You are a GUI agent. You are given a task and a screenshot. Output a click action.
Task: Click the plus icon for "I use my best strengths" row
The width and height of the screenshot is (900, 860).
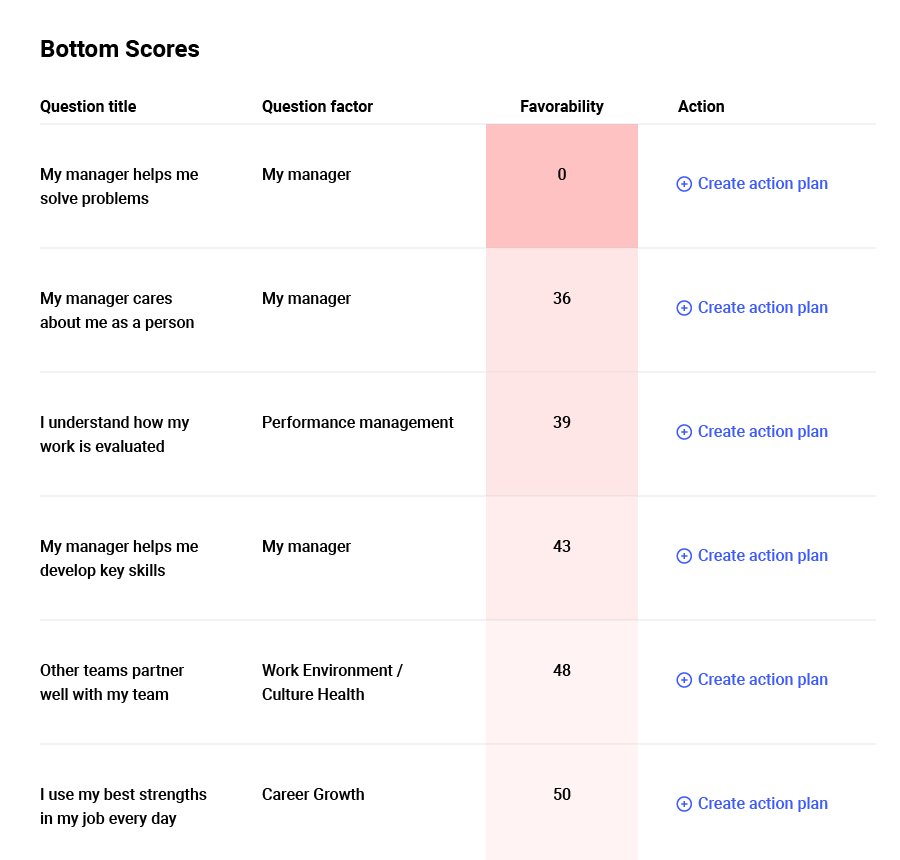[x=684, y=804]
